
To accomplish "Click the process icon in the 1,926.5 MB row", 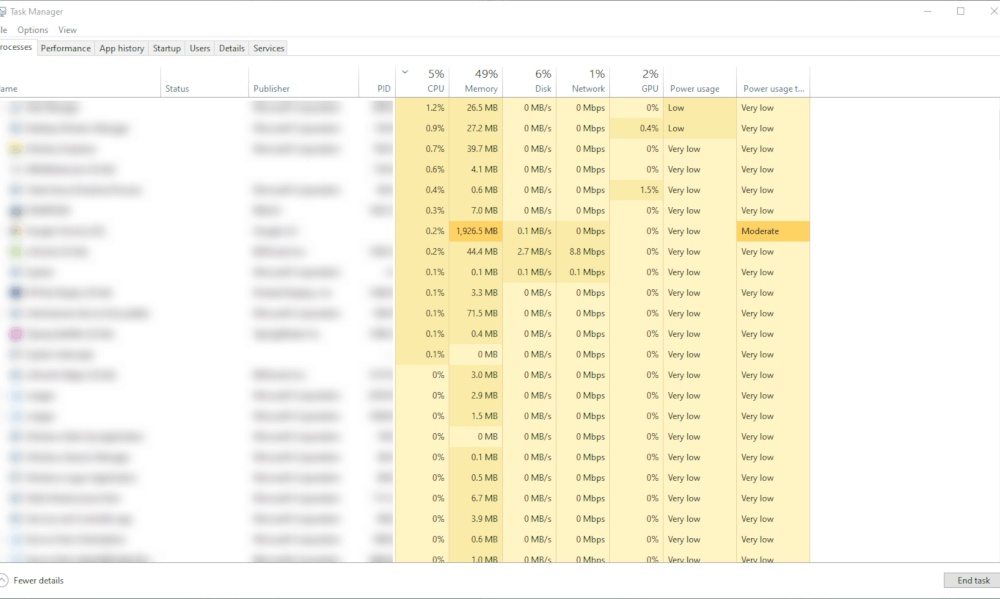I will pos(15,231).
